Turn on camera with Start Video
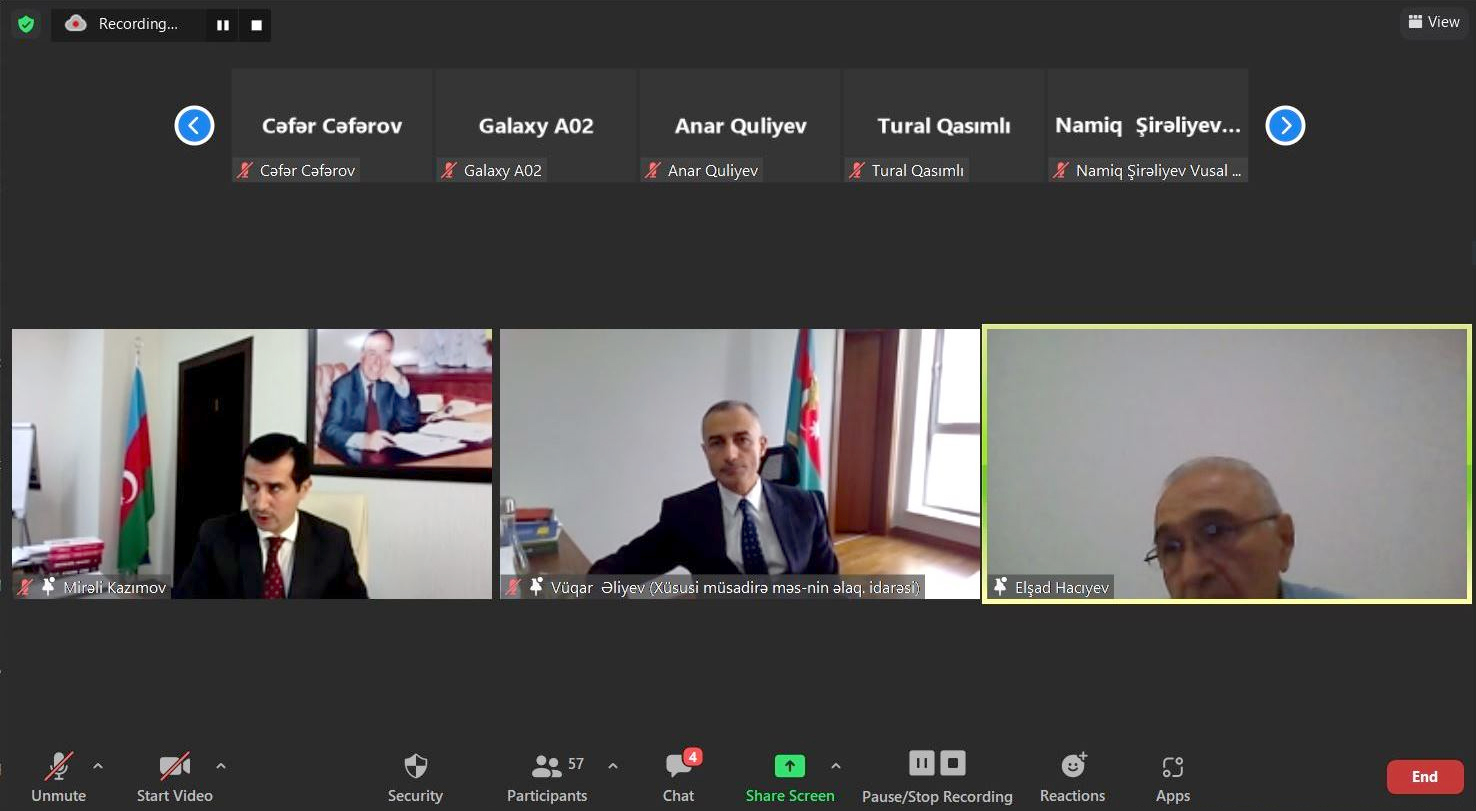Image resolution: width=1476 pixels, height=811 pixels. pyautogui.click(x=174, y=777)
